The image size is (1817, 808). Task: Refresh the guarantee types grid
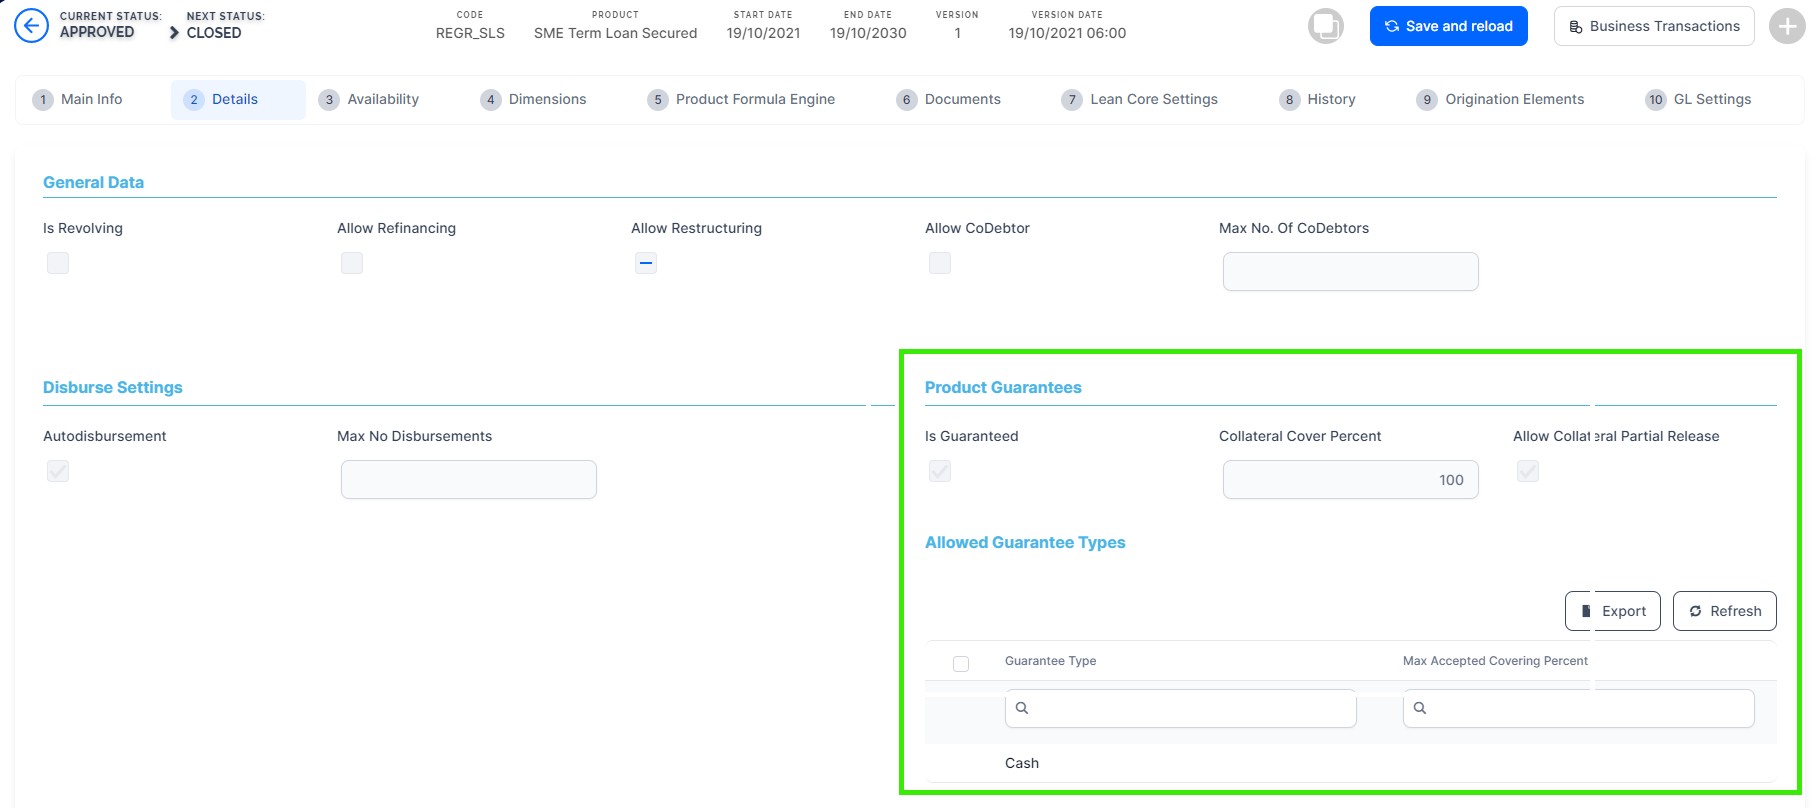point(1724,611)
